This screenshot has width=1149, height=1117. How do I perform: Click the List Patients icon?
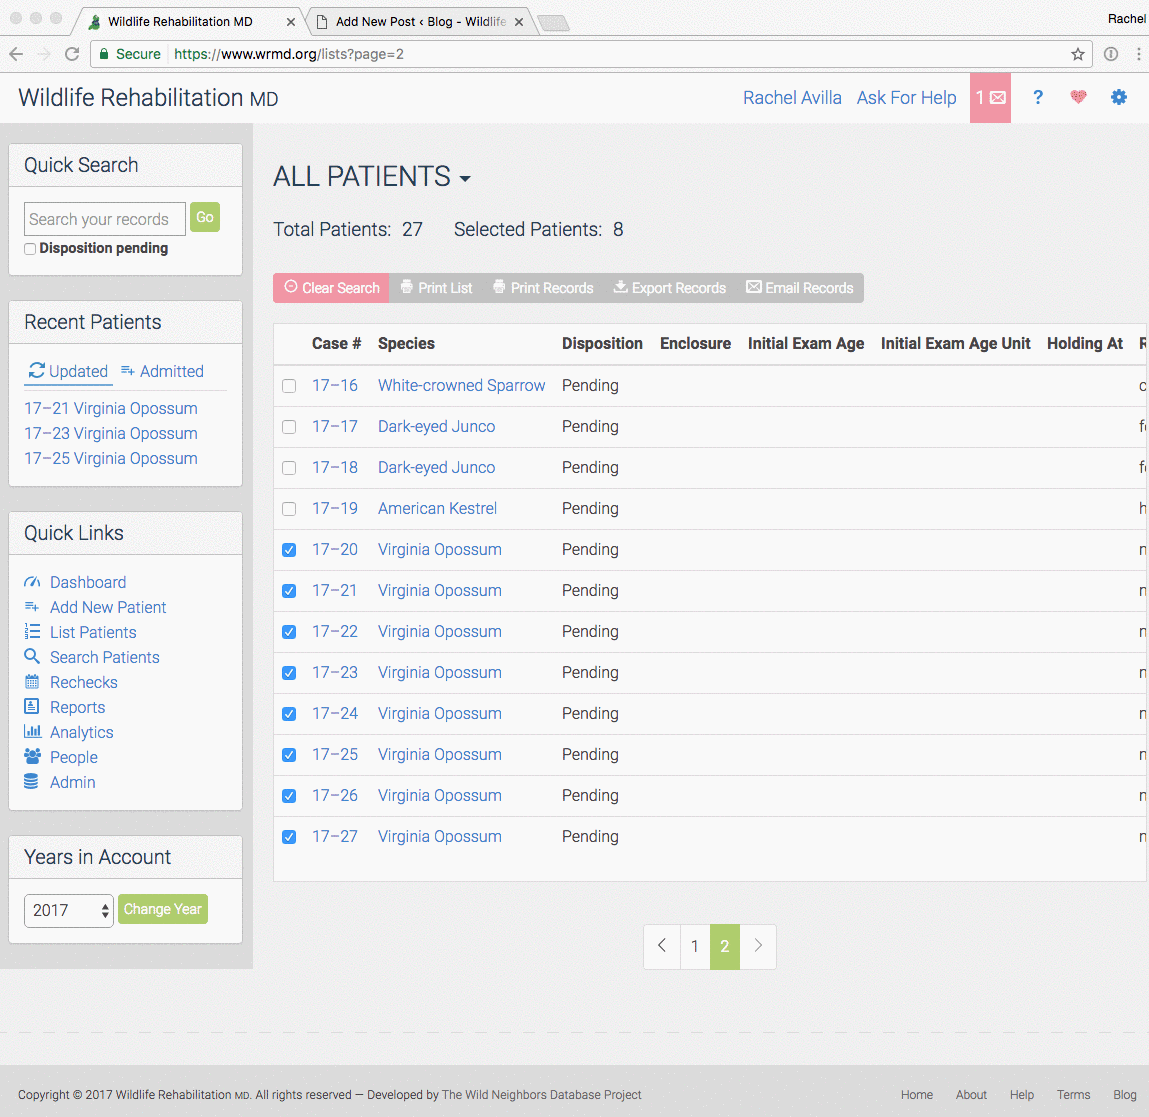[x=32, y=632]
